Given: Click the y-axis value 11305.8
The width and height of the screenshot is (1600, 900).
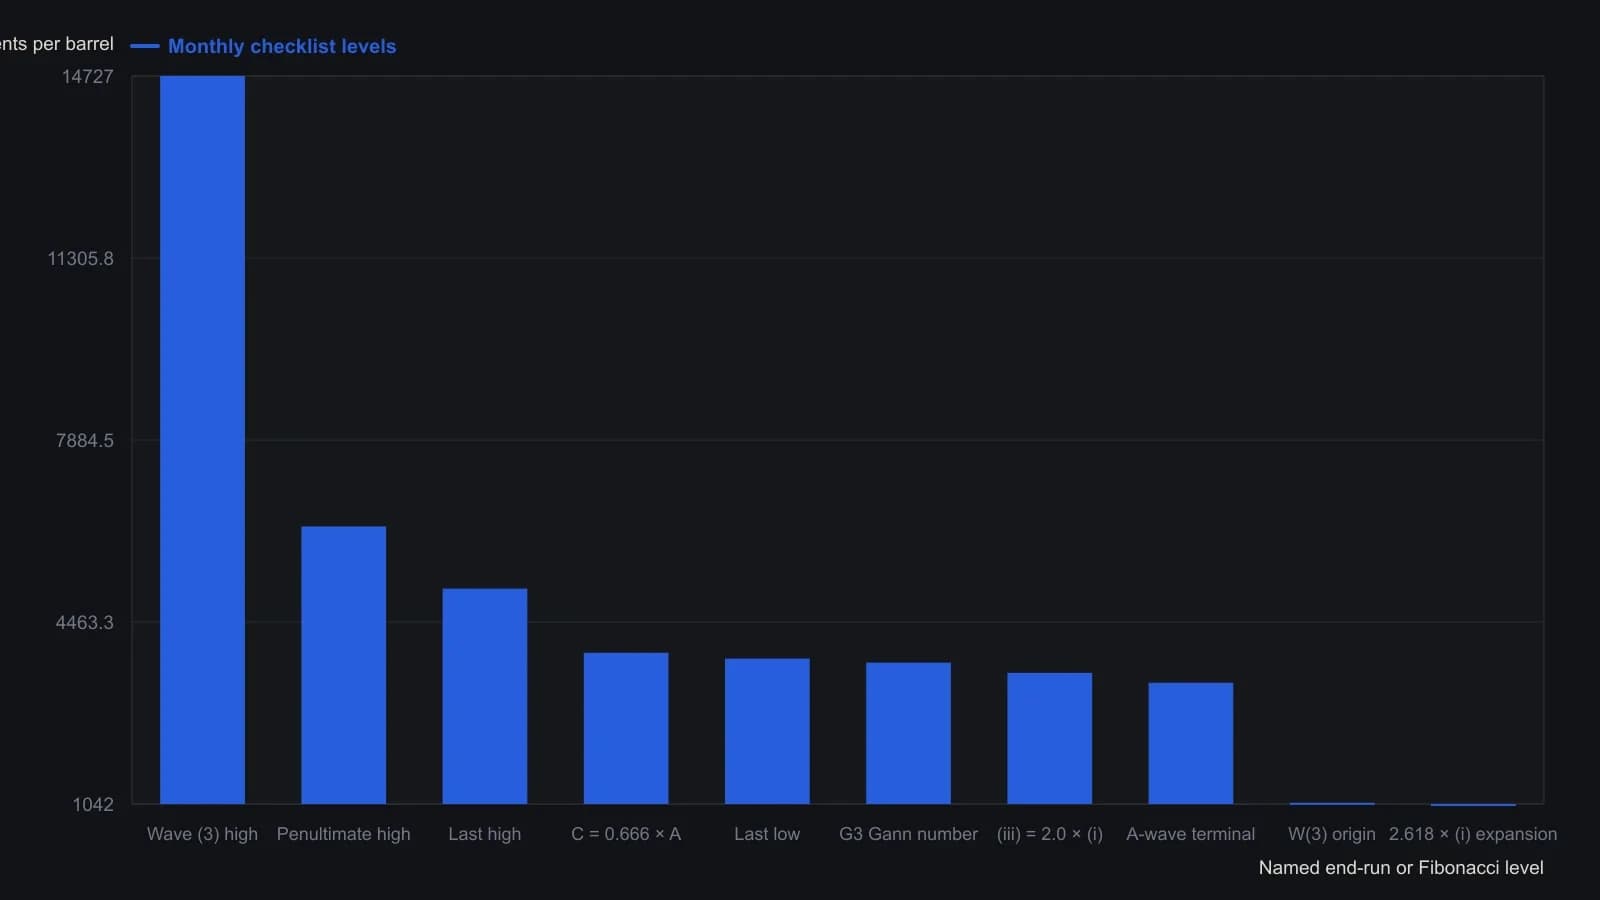Looking at the screenshot, I should (81, 258).
